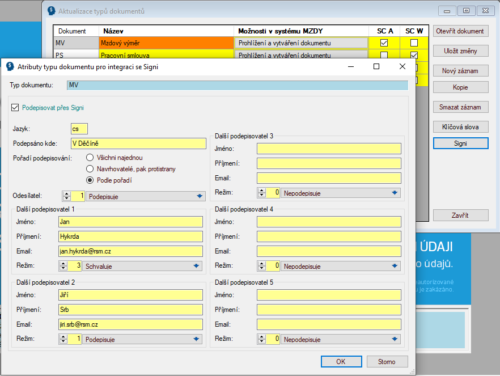500x376 pixels.
Task: Click Email field of Další podepisovatel 5
Action: [329, 324]
